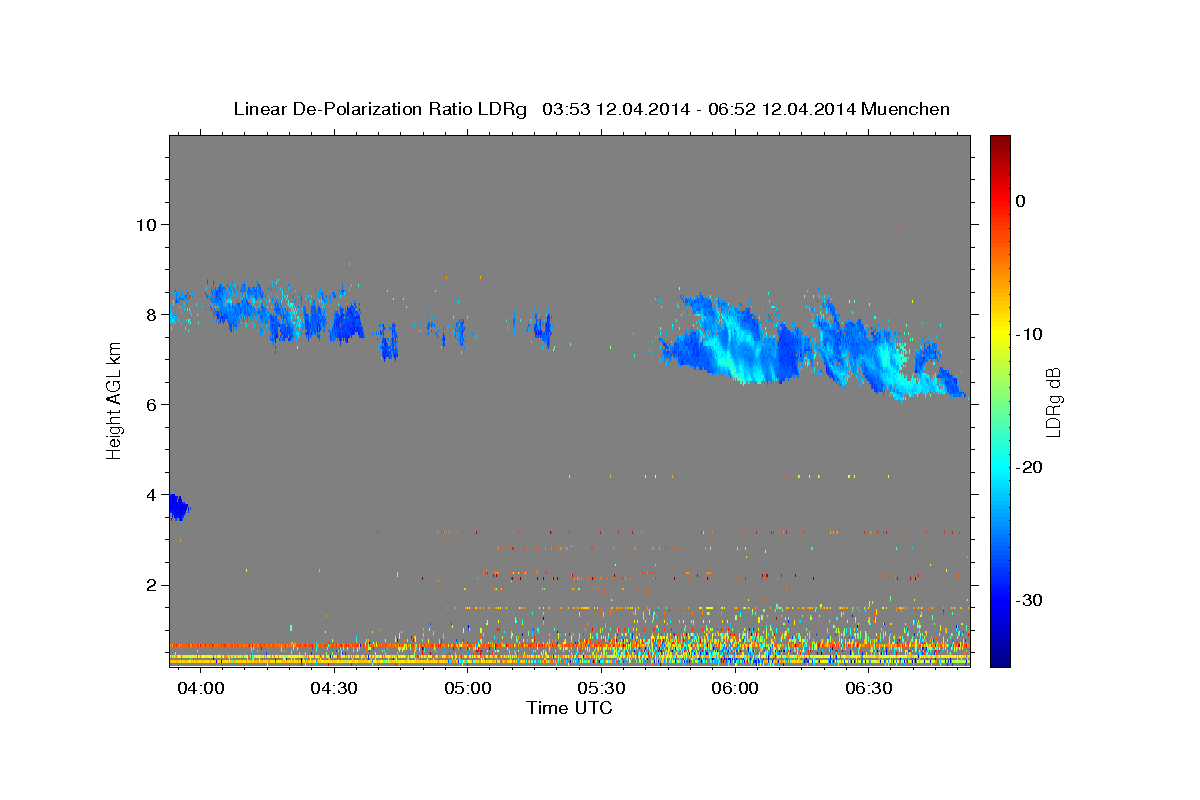
Task: Click the height tick label '2'
Action: click(152, 584)
